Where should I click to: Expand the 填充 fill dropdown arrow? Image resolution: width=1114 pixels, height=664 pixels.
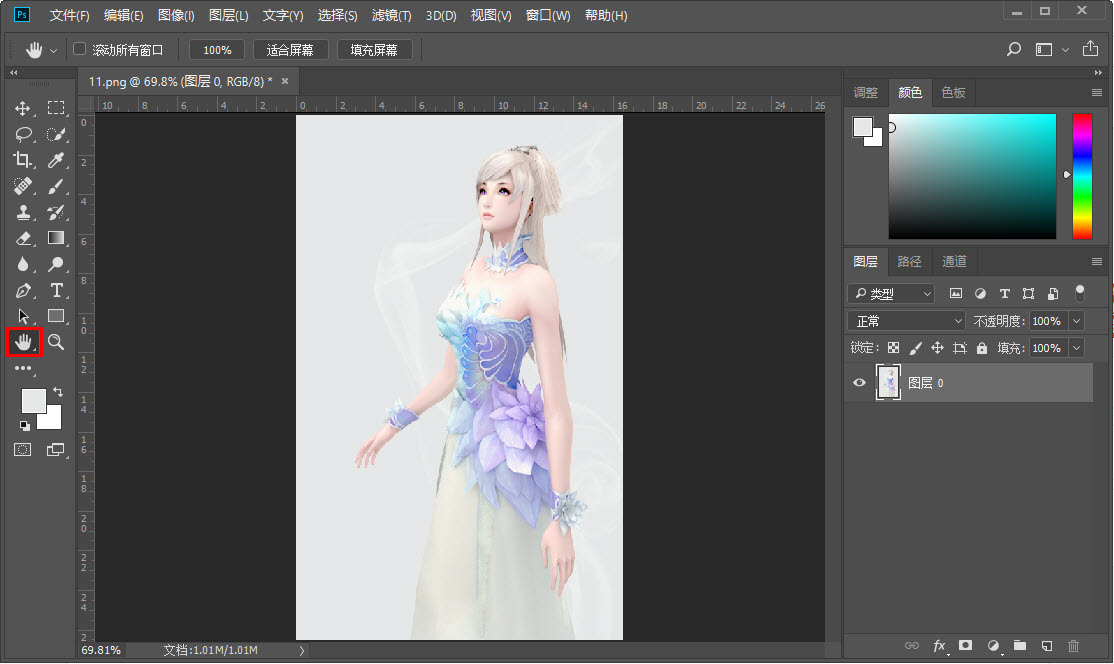tap(1077, 348)
